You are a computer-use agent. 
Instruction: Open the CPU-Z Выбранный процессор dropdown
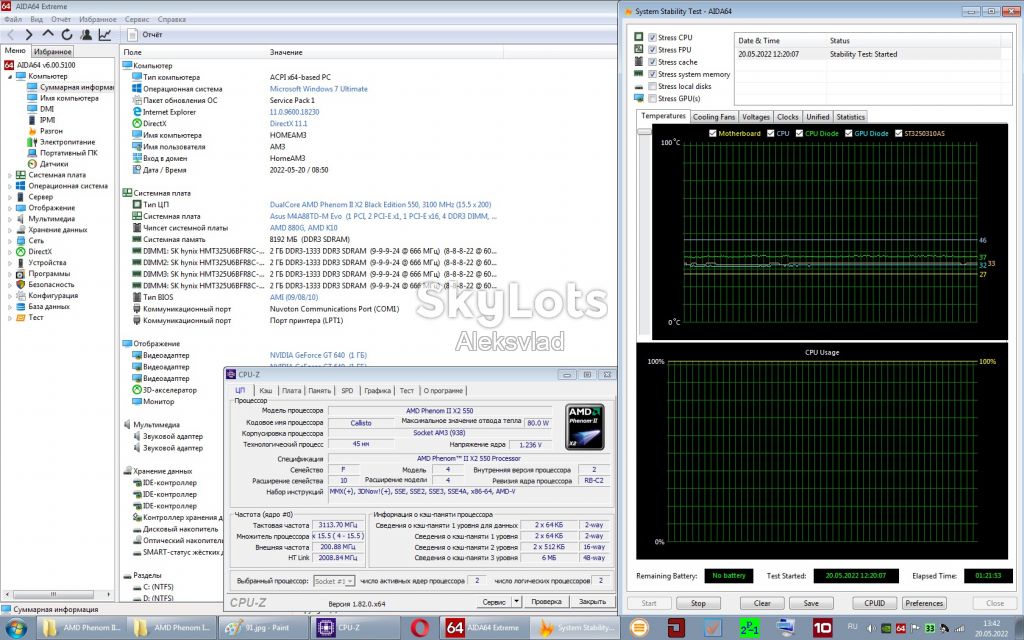(x=334, y=581)
